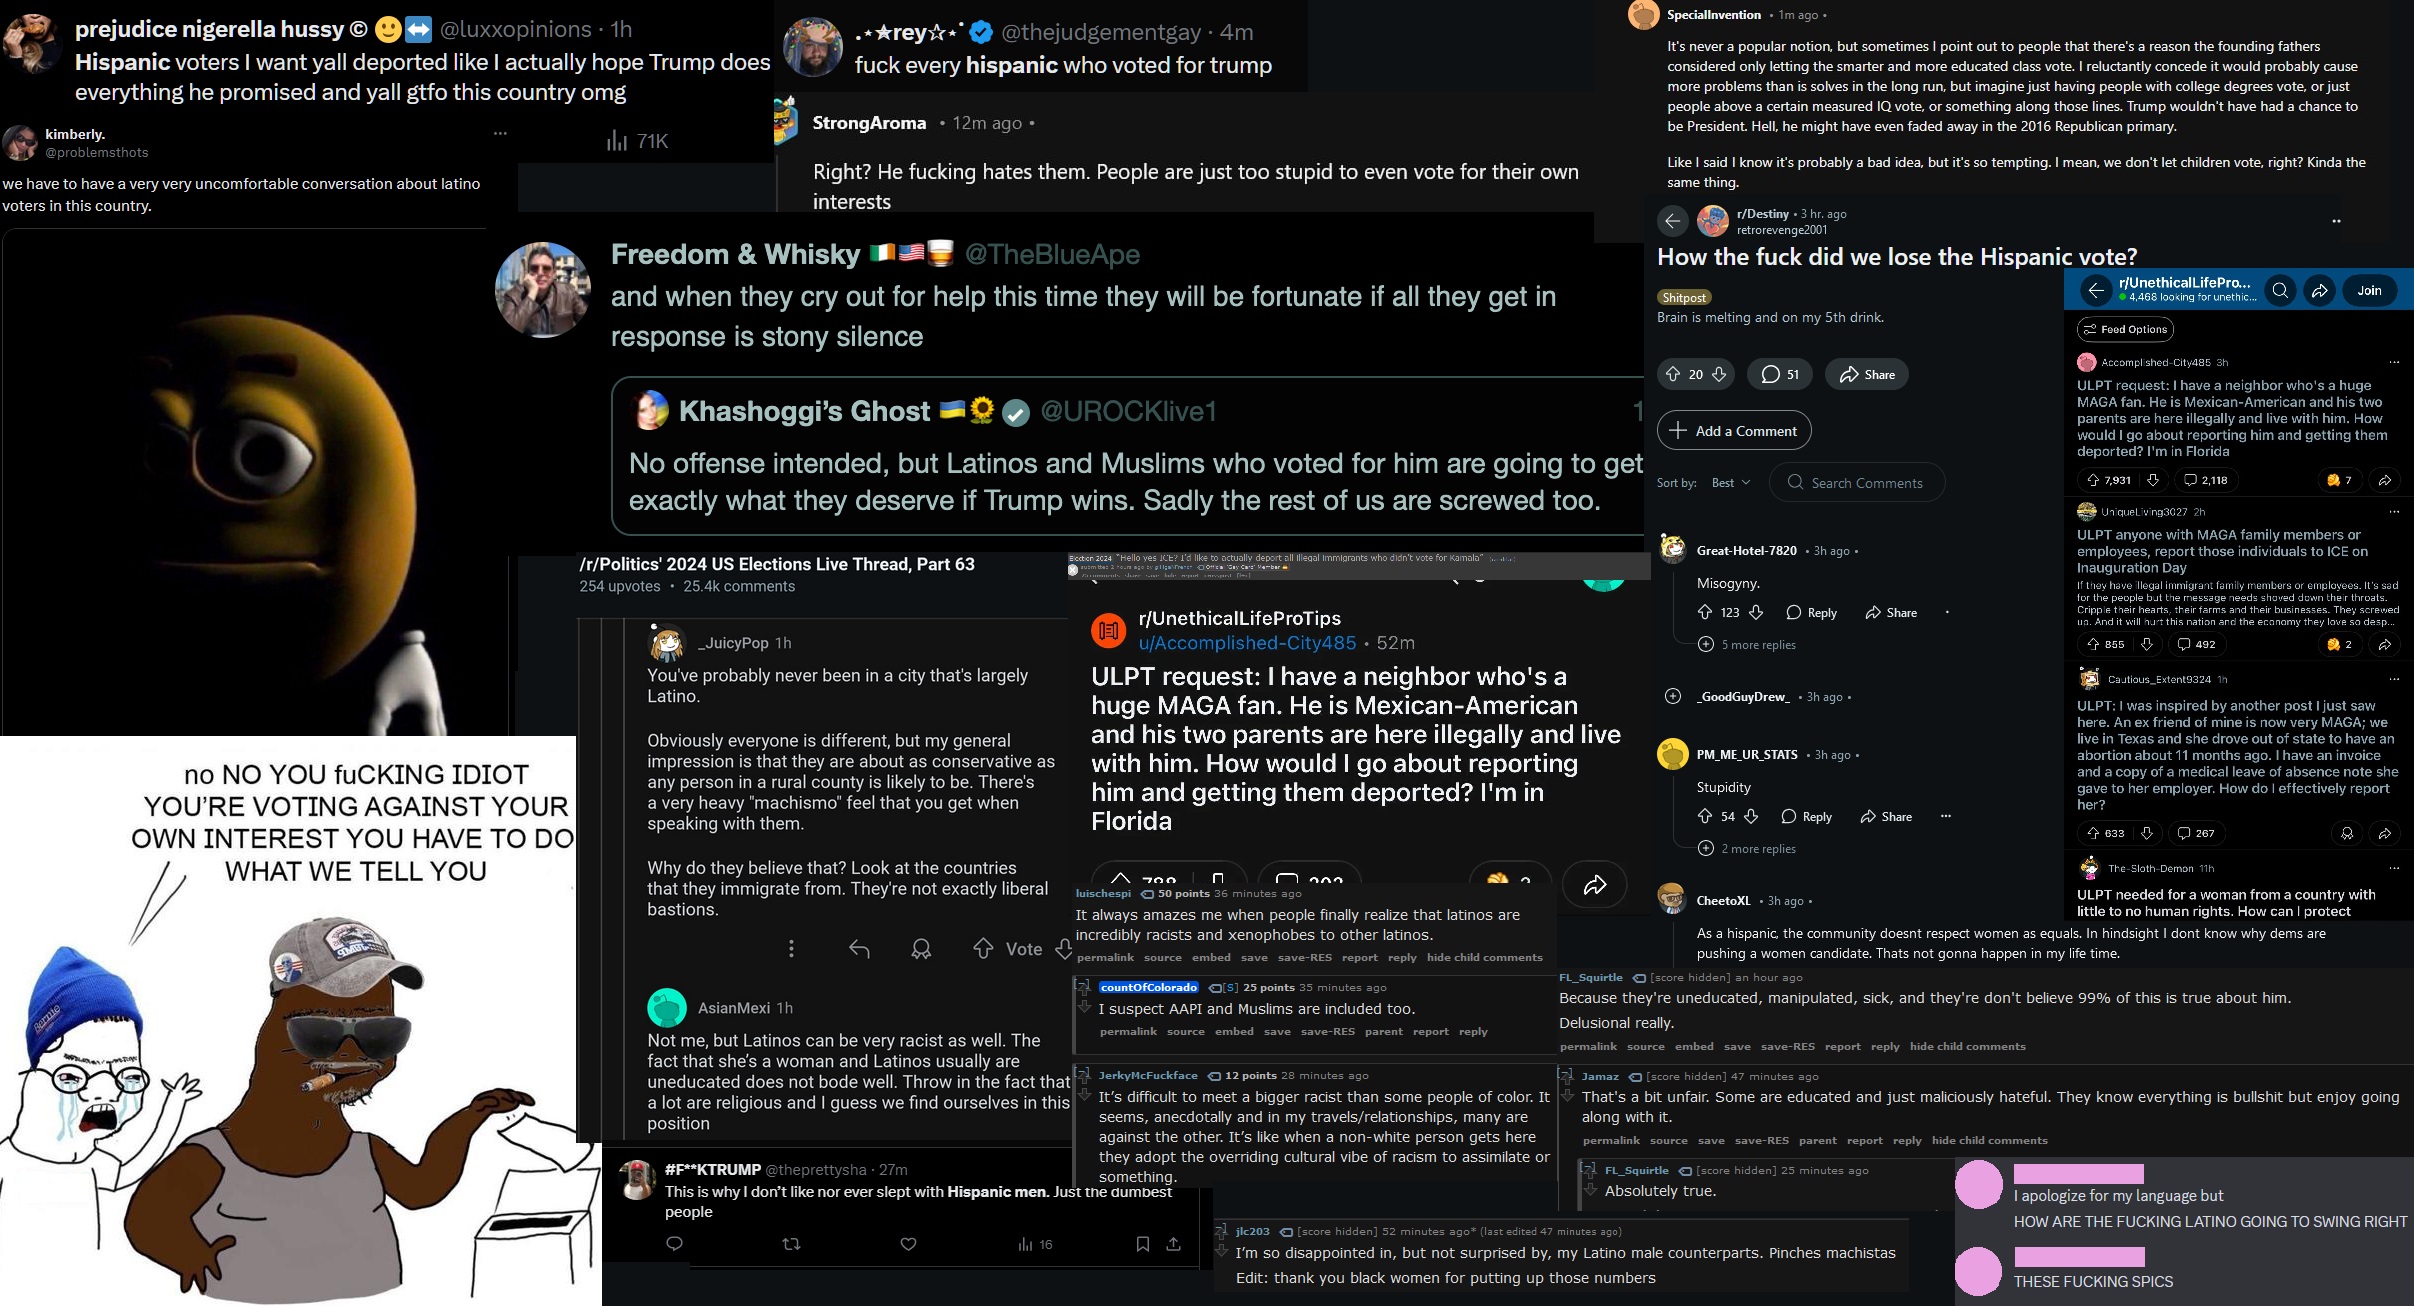Click Reply on PM_ME_UR_STATS Stupidity comment

(x=1807, y=816)
